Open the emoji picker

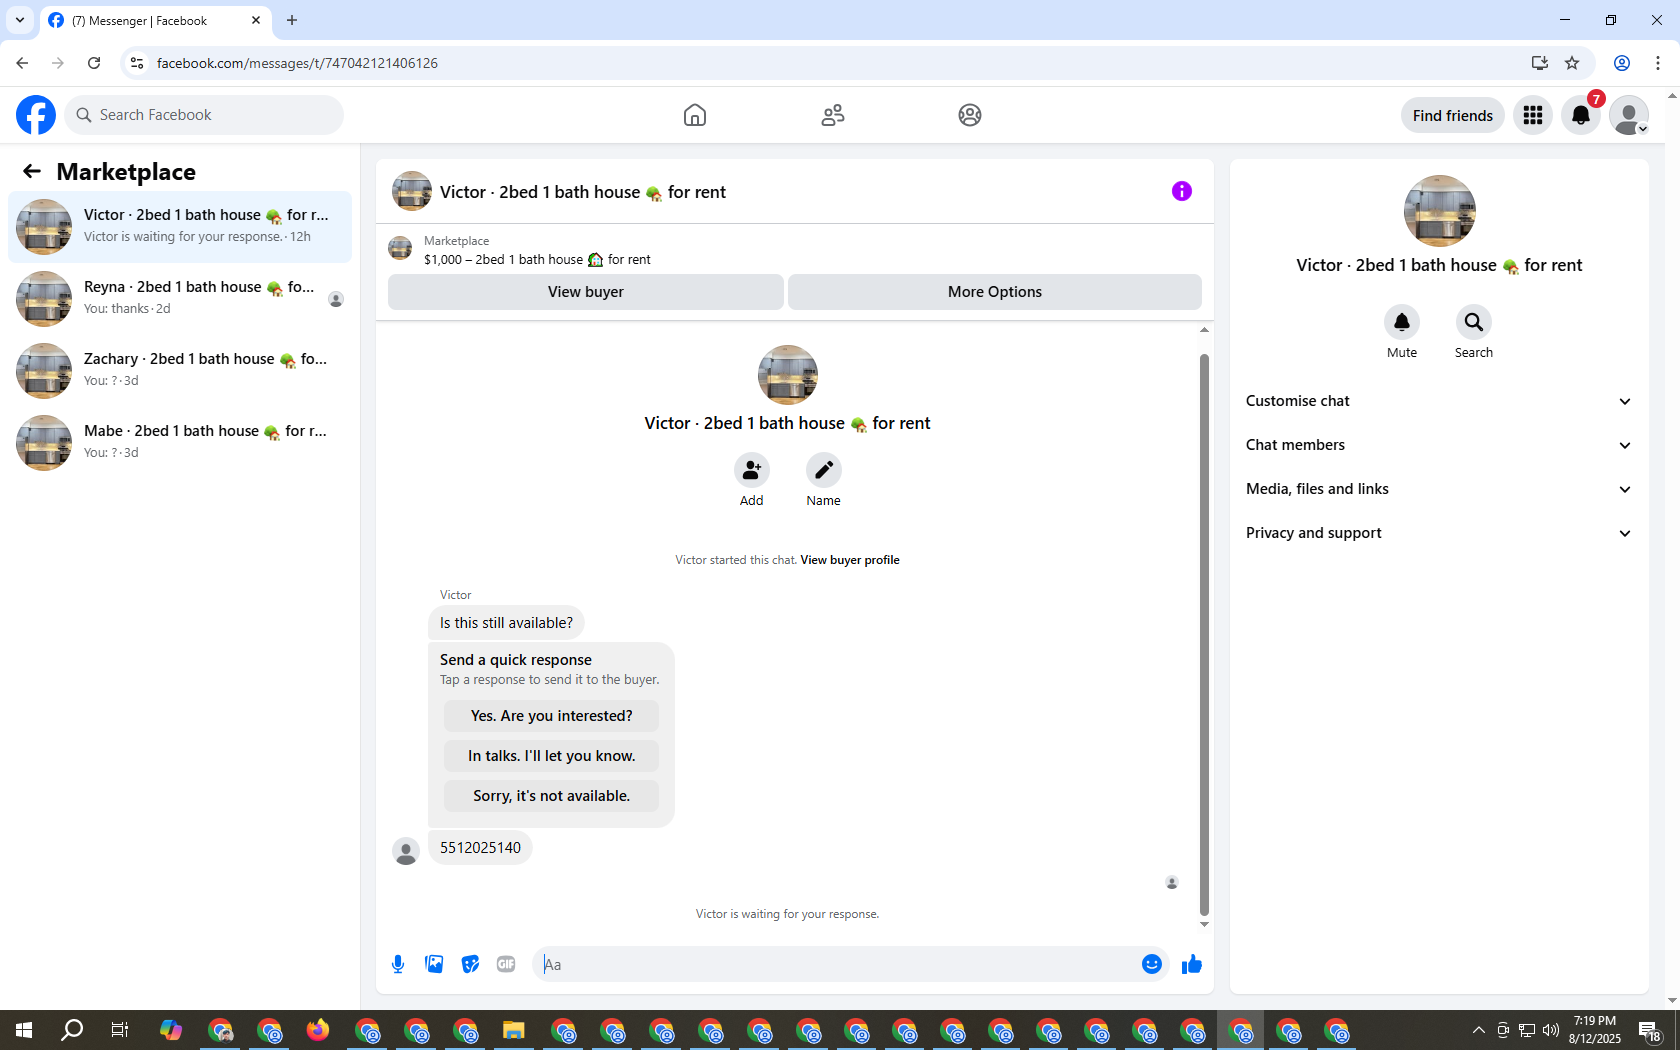tap(1152, 964)
